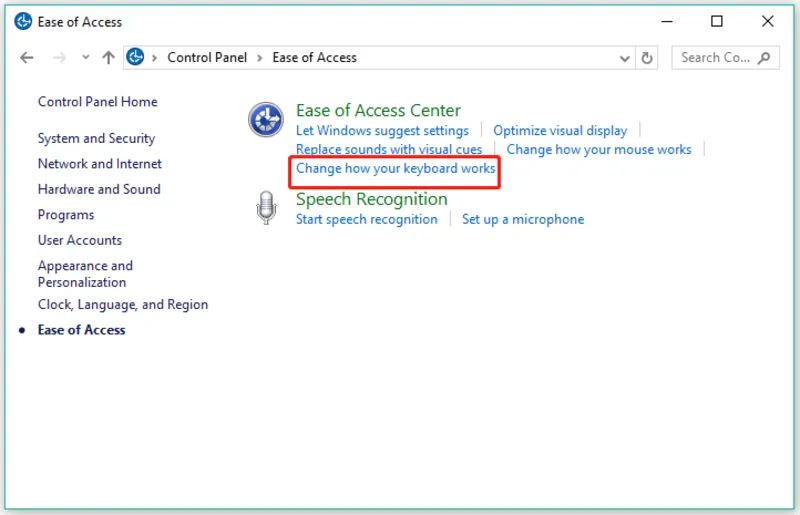
Task: Click Start speech recognition link
Action: point(366,219)
